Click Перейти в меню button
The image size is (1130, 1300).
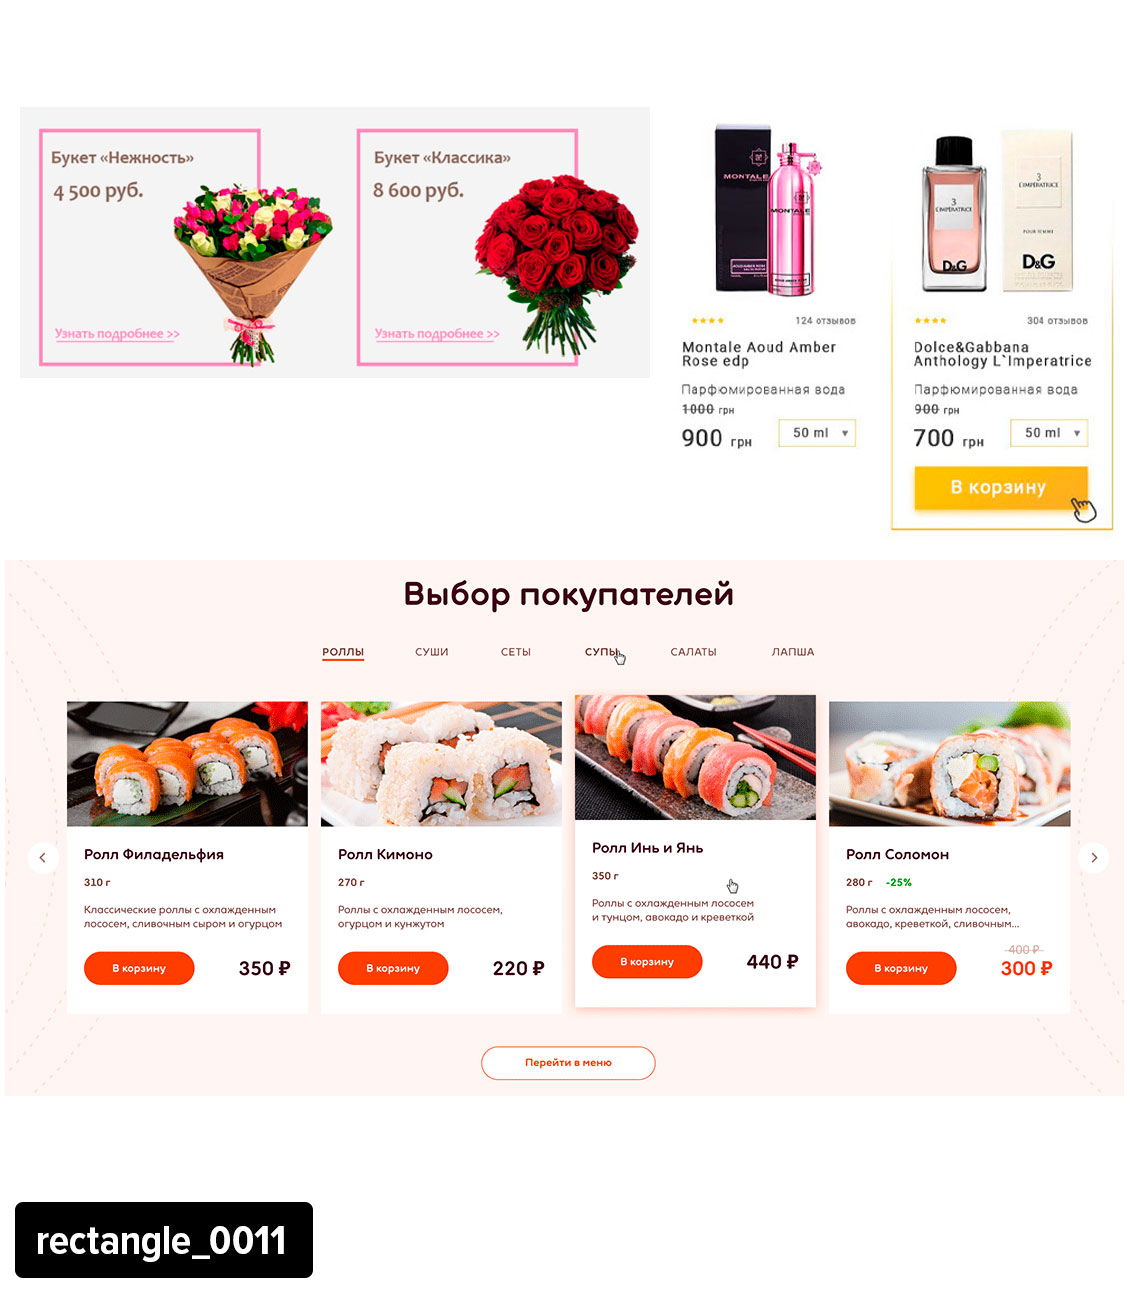point(568,1063)
